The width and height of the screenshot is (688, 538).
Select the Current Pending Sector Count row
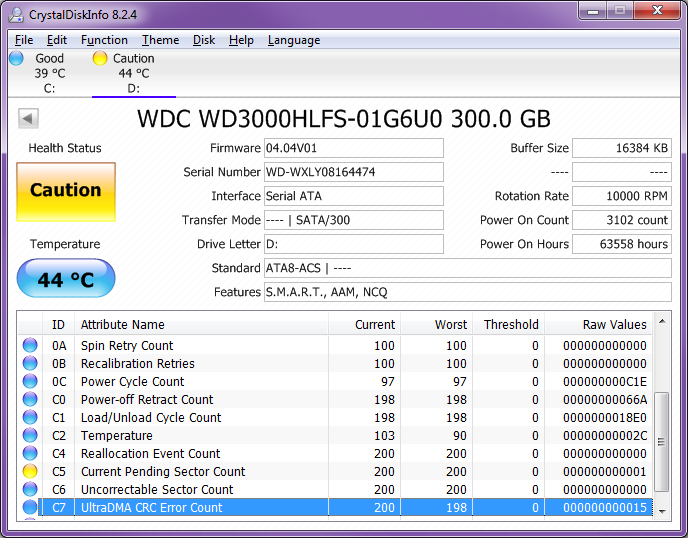335,471
